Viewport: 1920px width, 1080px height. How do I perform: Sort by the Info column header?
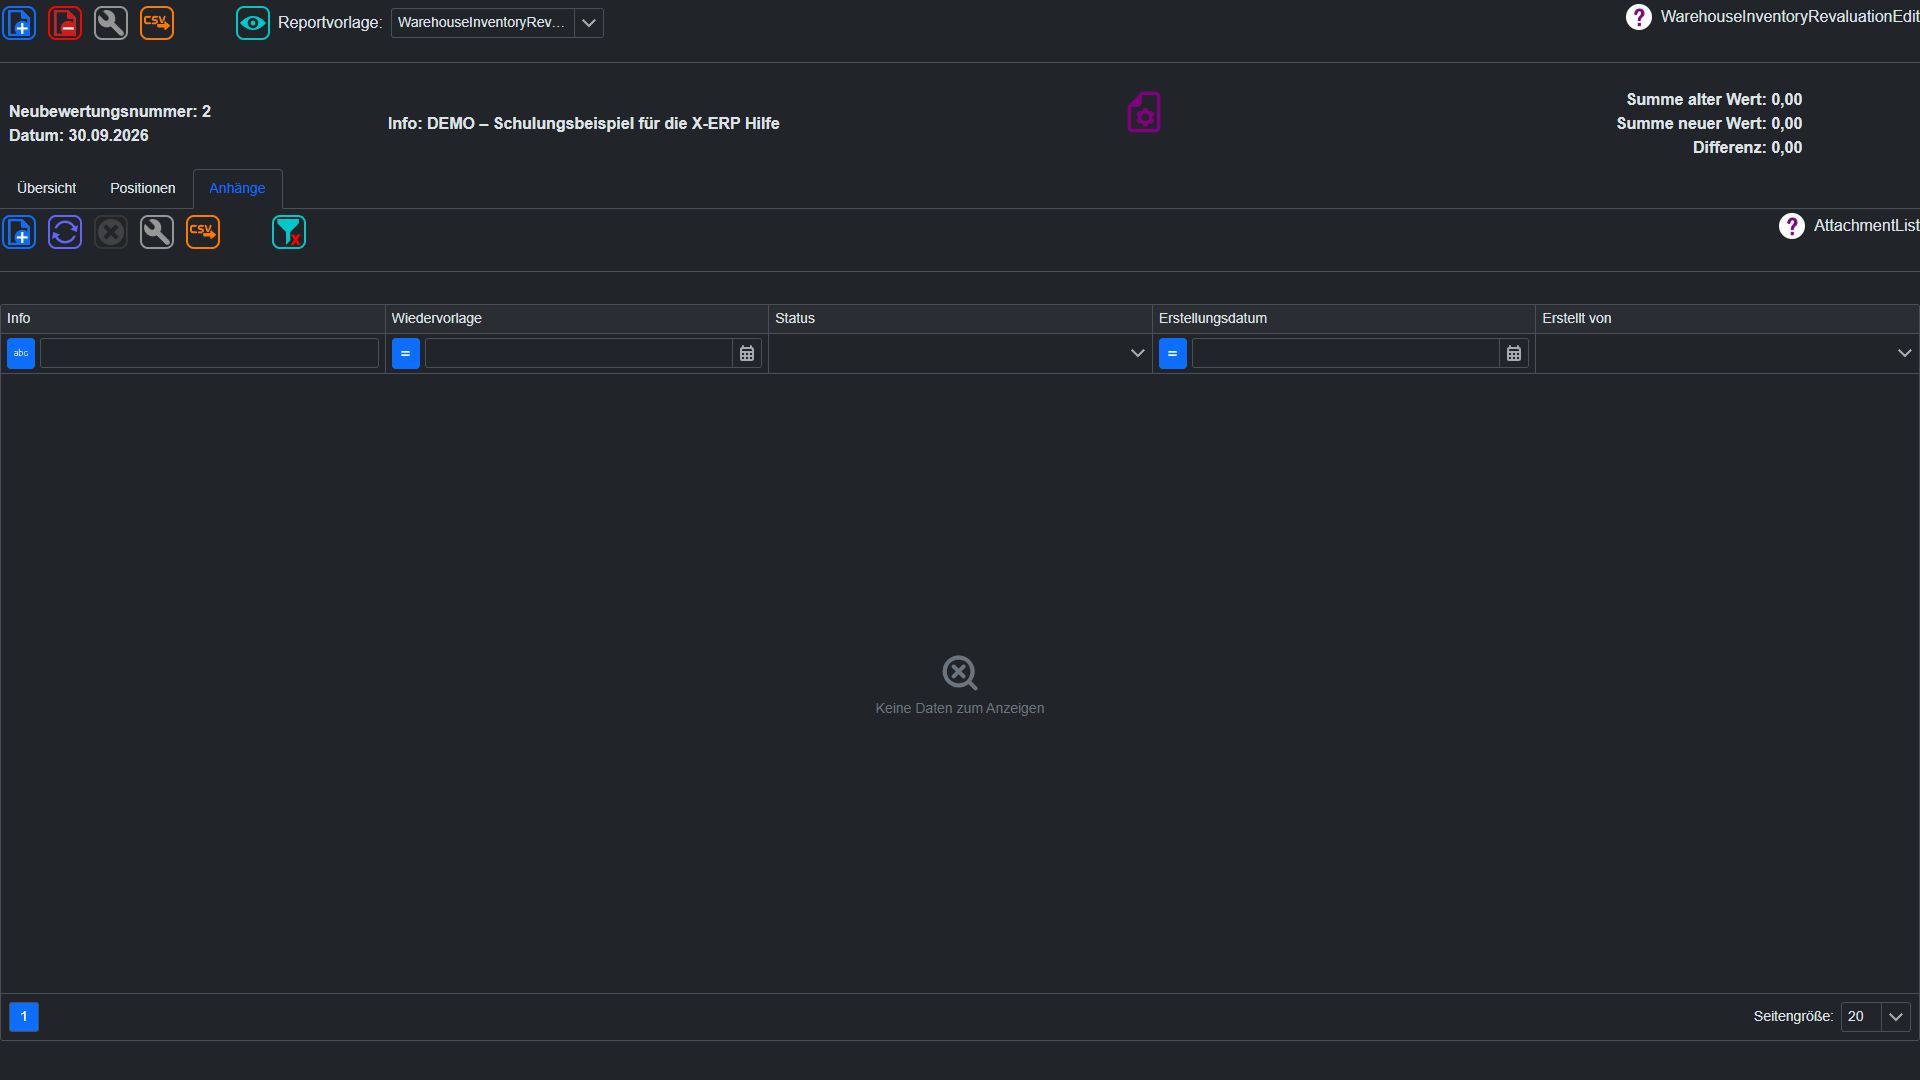pos(193,318)
